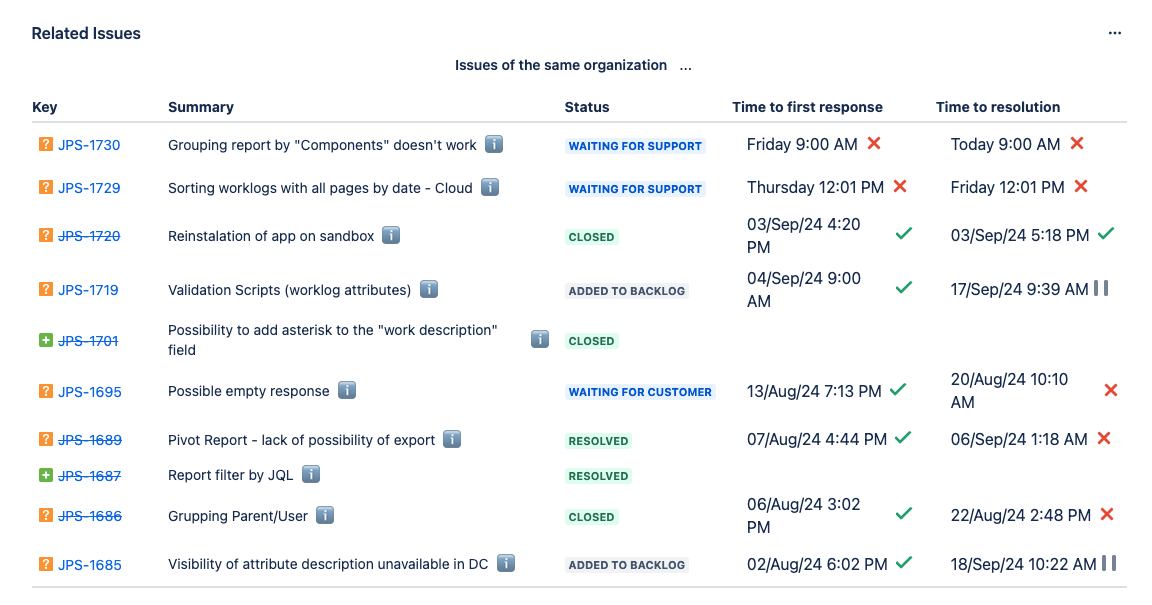Open the info icon on "Possible empty response"

point(346,390)
